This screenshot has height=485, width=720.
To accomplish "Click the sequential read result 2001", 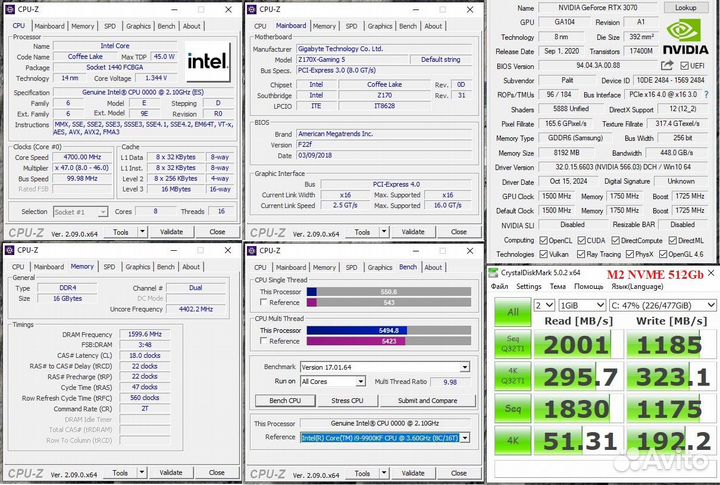I will point(578,344).
